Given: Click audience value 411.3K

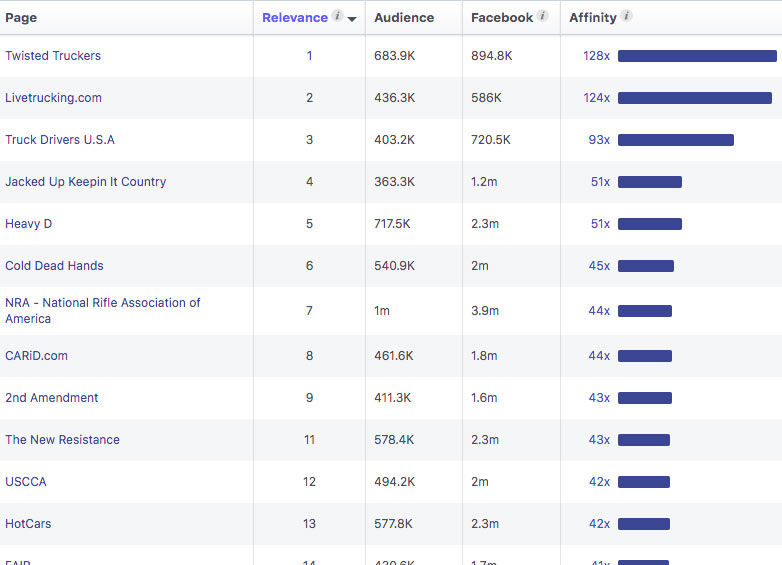Looking at the screenshot, I should point(392,397).
